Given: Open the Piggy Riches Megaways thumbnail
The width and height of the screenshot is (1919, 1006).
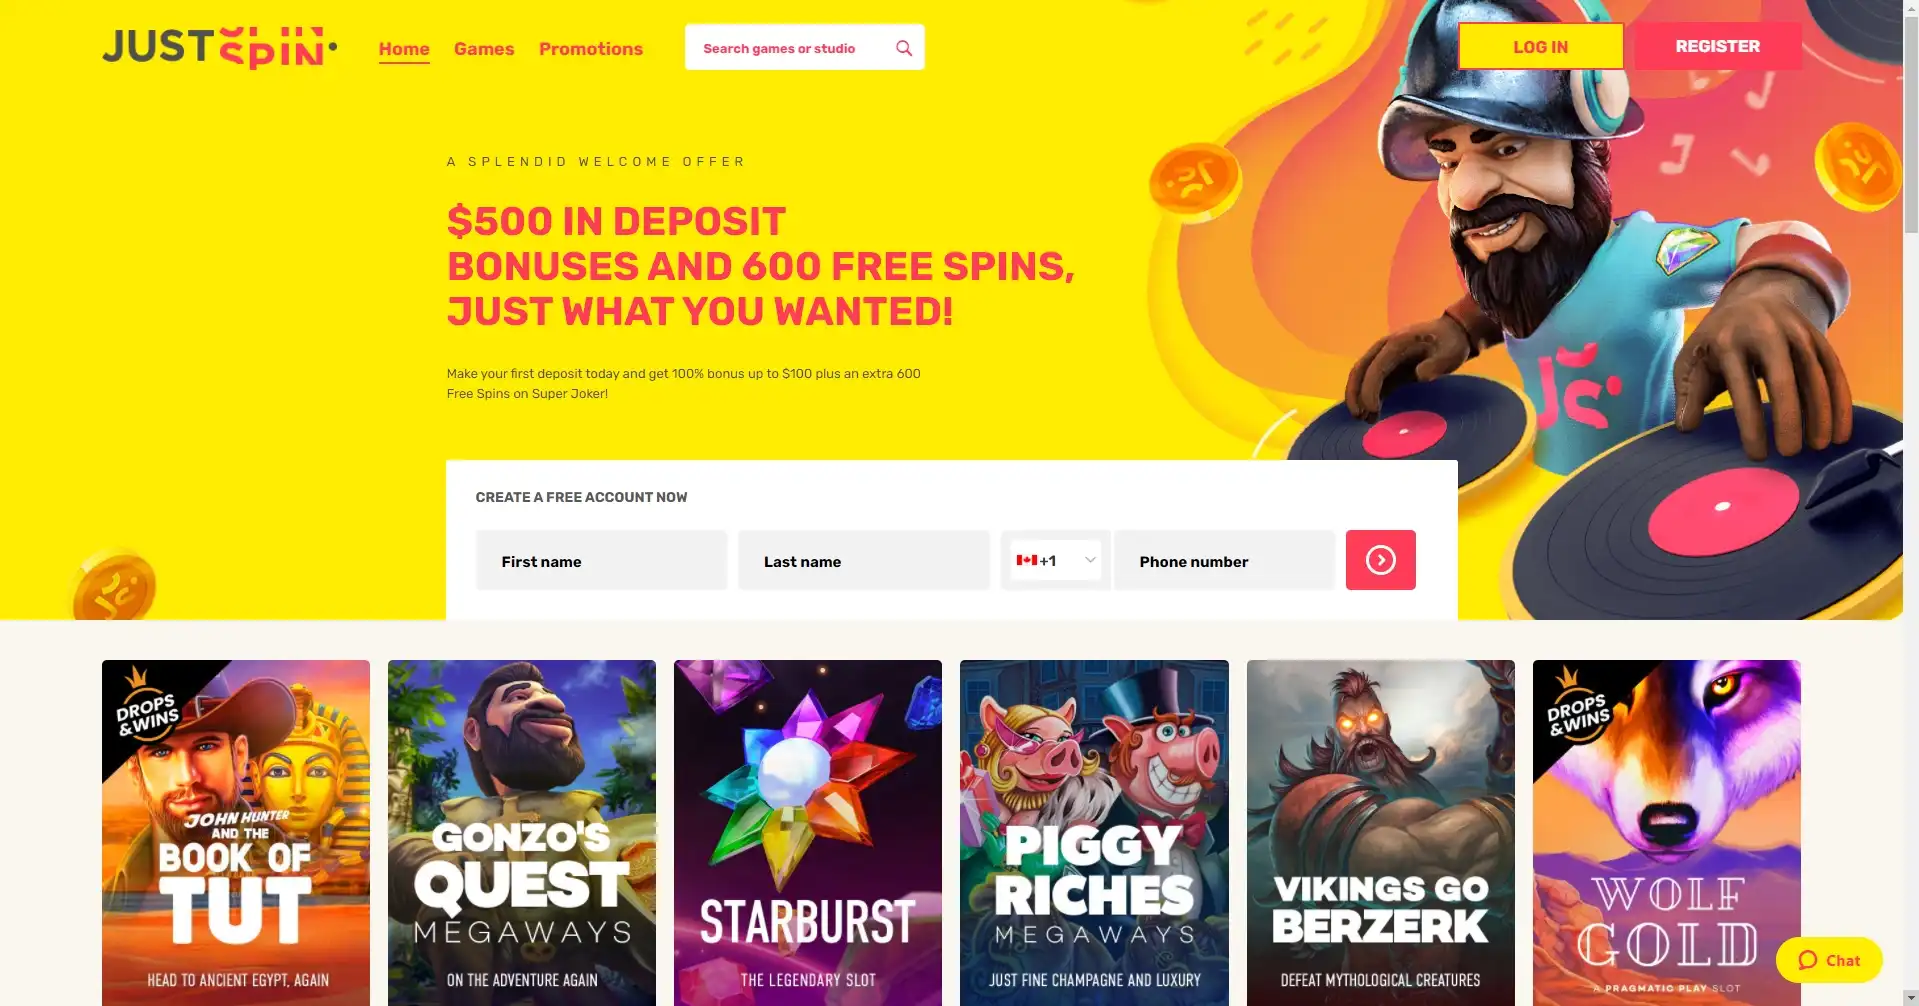Looking at the screenshot, I should [x=1094, y=833].
